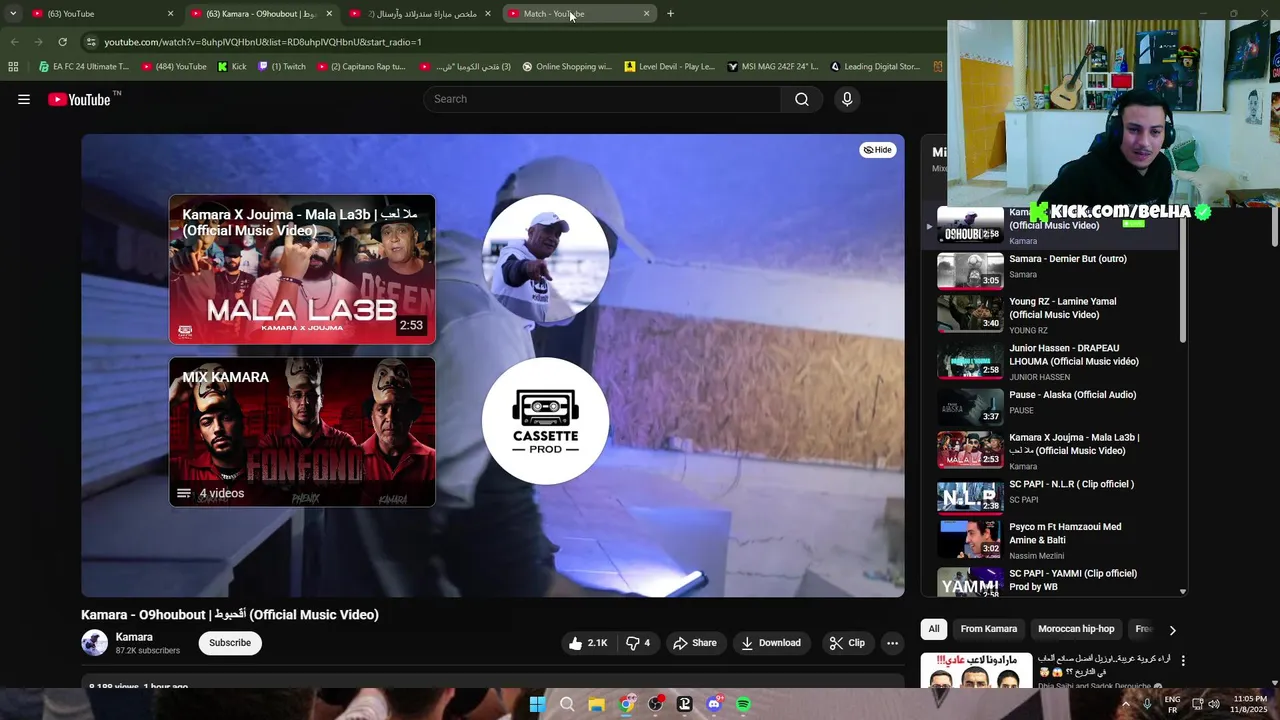Screen dimensions: 1280x720
Task: Click the Cassette Prod circle on end screen
Action: (x=545, y=421)
